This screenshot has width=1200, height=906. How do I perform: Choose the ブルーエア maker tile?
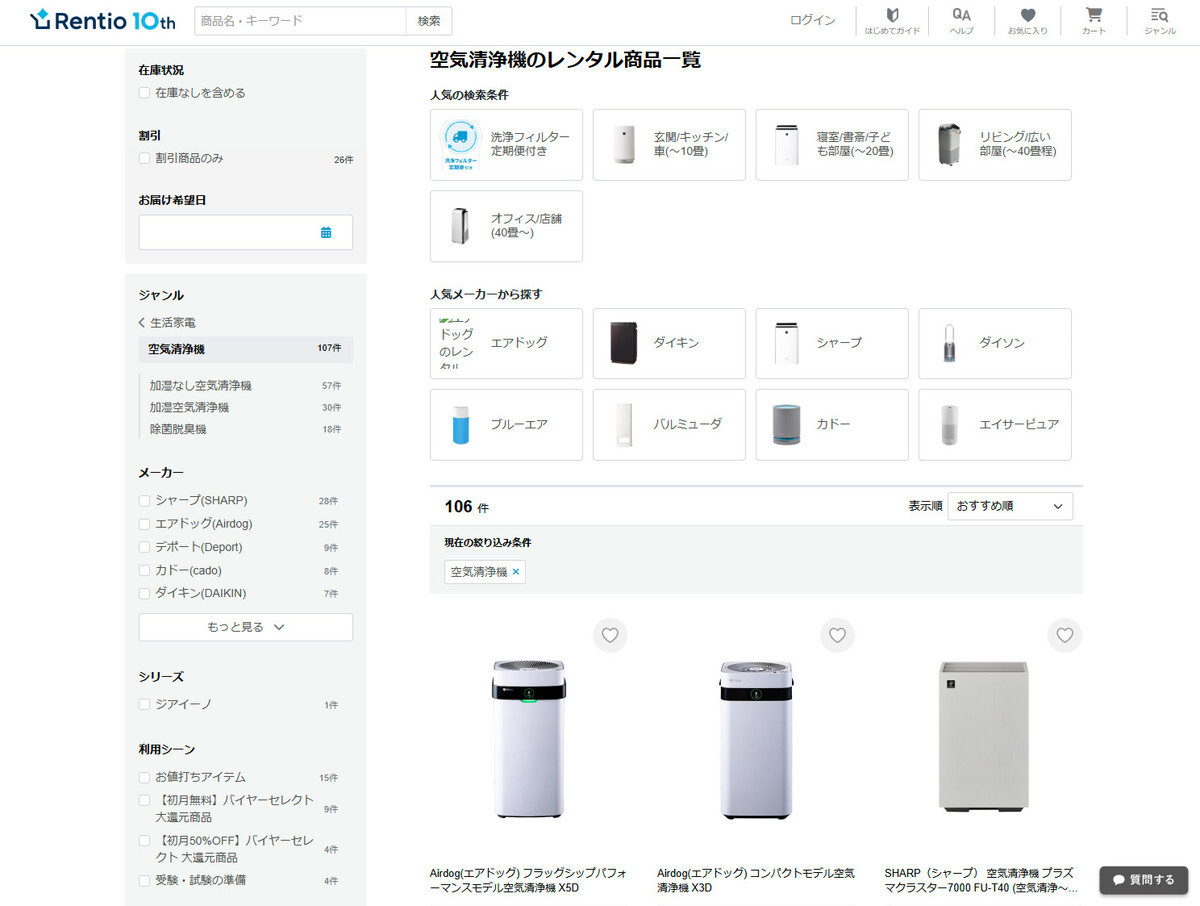click(506, 425)
